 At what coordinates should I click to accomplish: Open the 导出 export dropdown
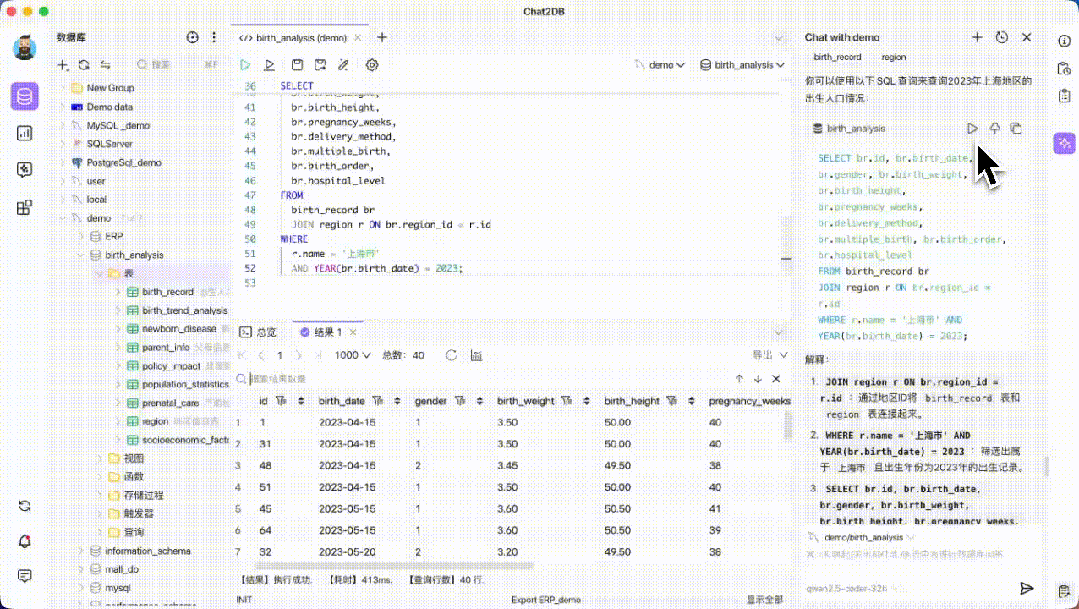tap(769, 355)
